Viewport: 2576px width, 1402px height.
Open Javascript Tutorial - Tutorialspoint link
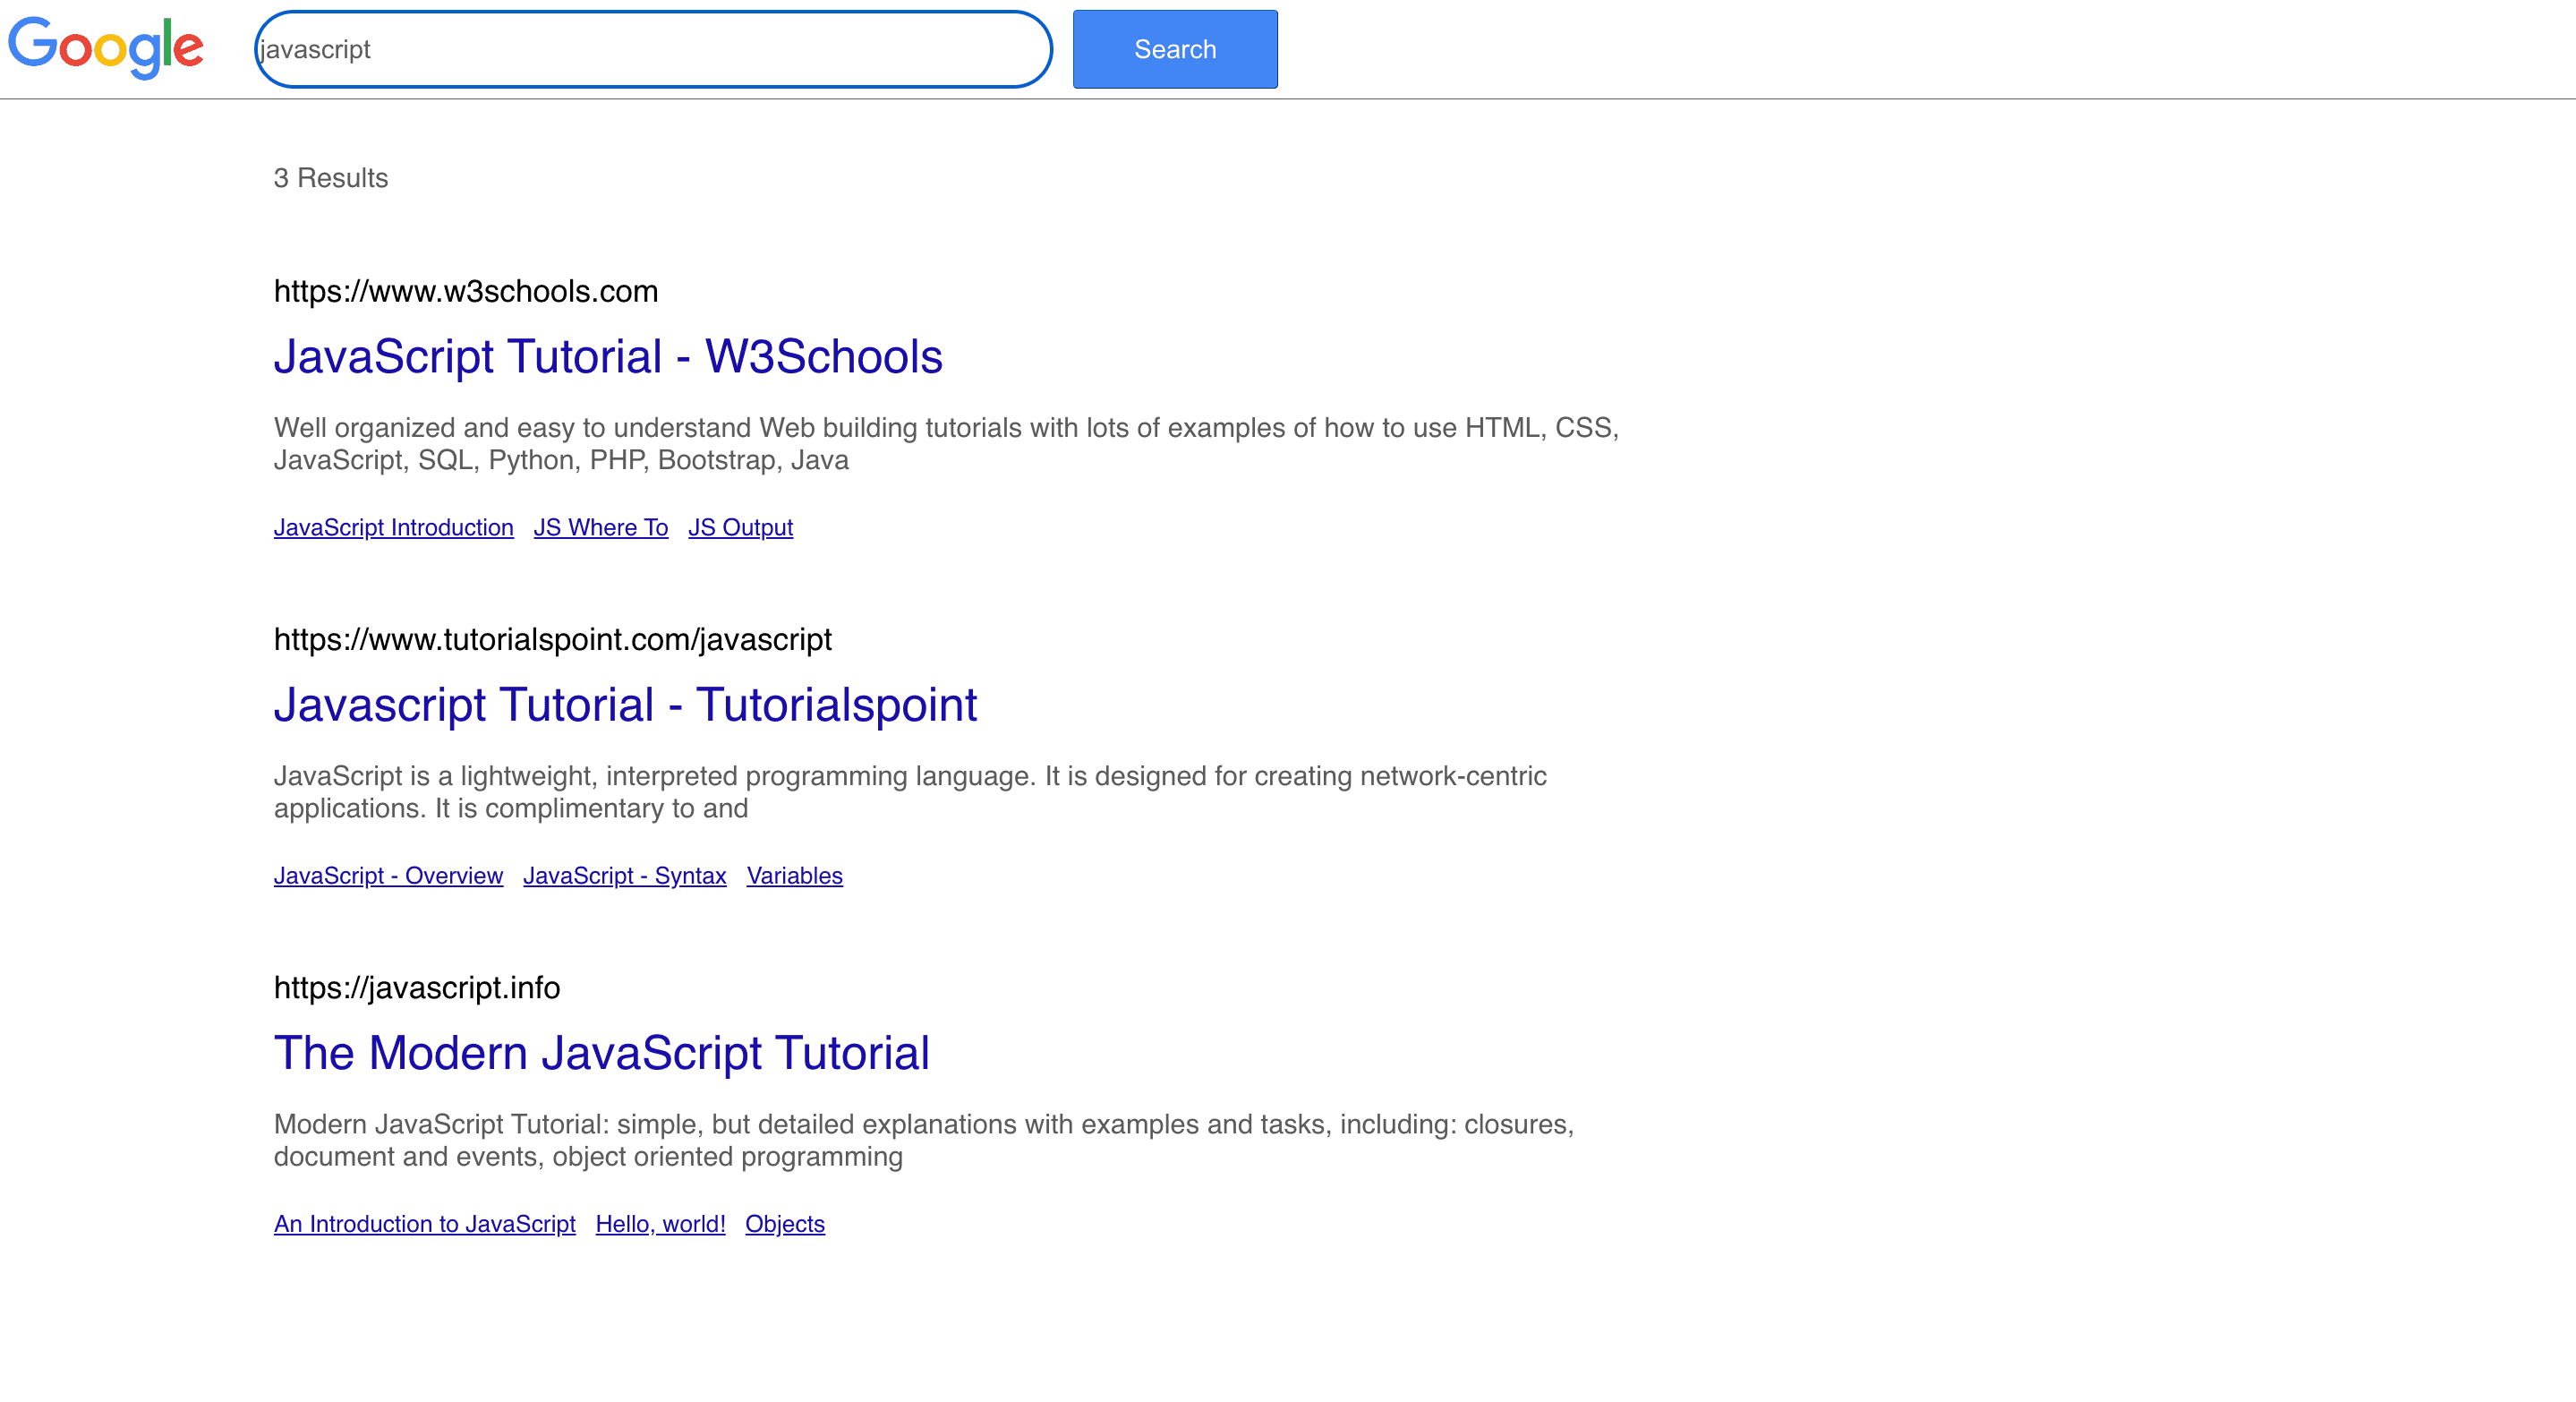[625, 703]
